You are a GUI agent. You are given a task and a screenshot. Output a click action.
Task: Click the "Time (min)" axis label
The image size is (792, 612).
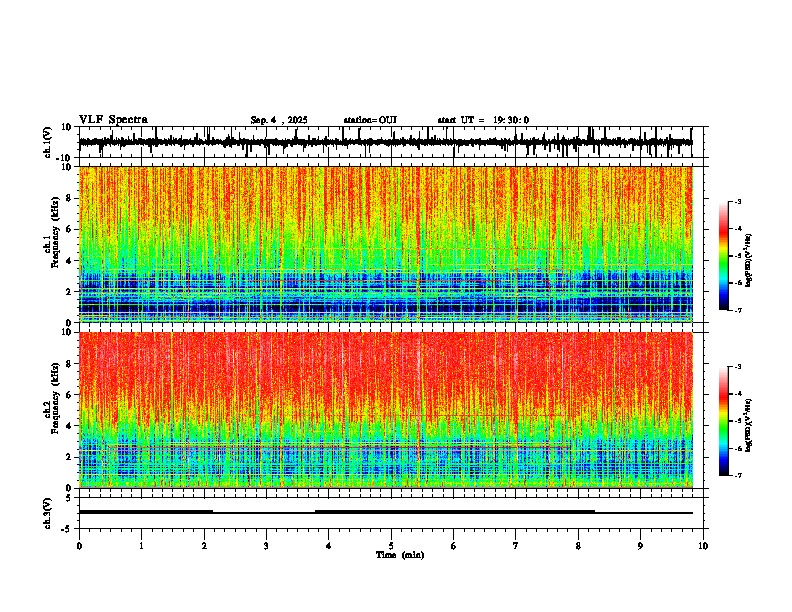[x=400, y=555]
